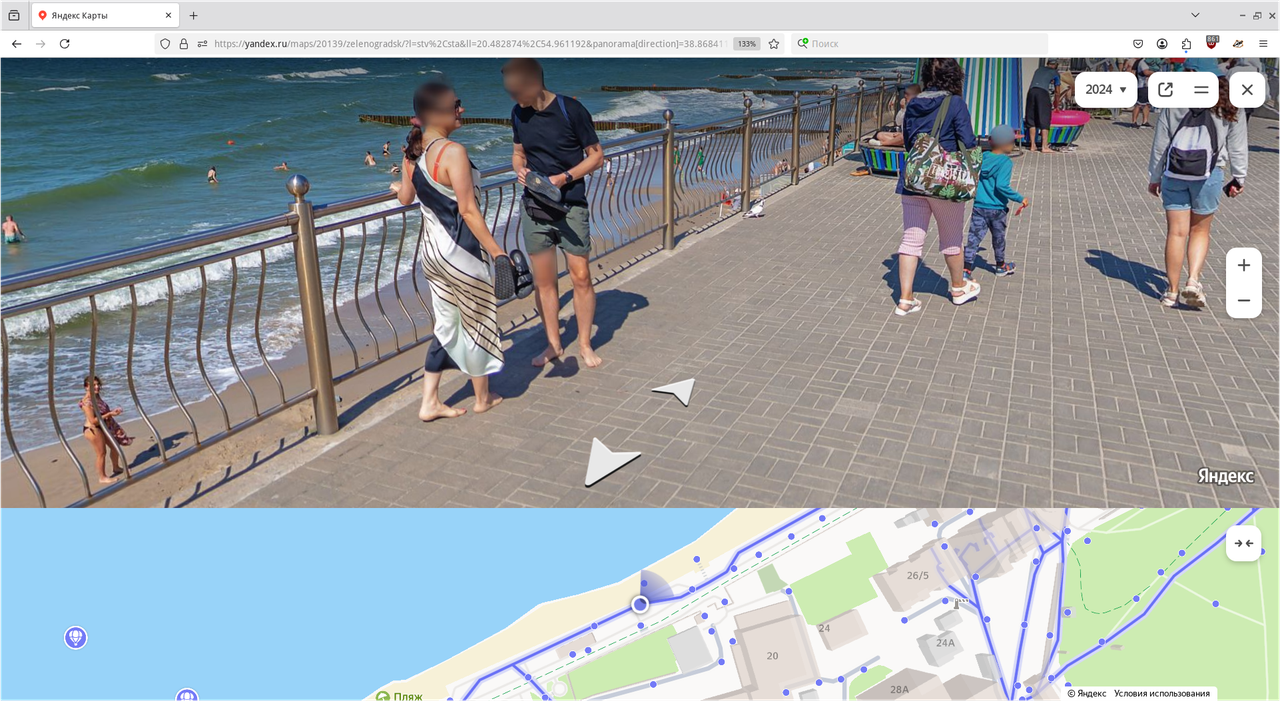Image resolution: width=1280 pixels, height=701 pixels.
Task: Expand the list all tabs chevron
Action: coord(1195,15)
